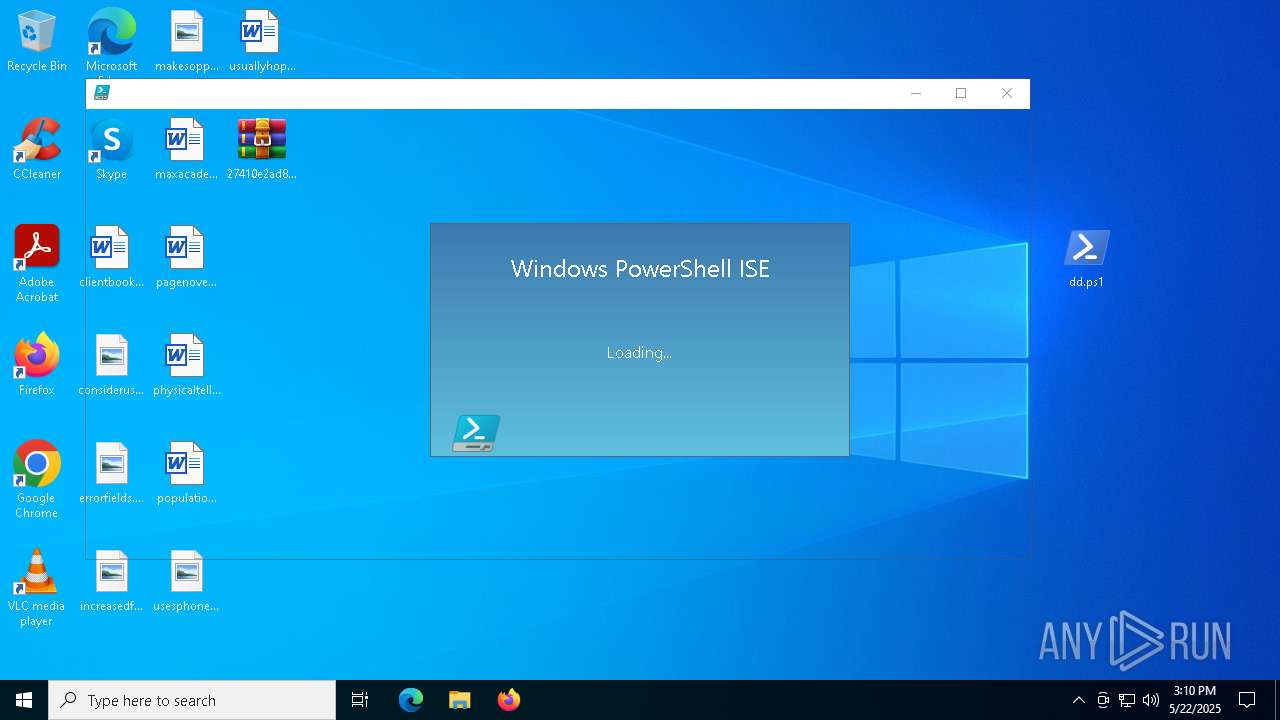Select the usesphone image file
1280x720 pixels.
coord(186,580)
